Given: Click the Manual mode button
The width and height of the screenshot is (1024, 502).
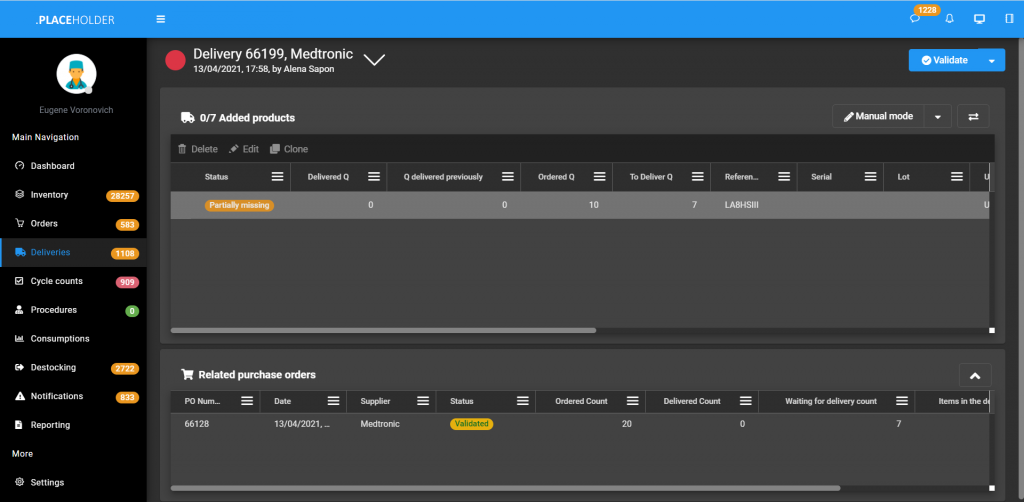Looking at the screenshot, I should click(x=878, y=117).
